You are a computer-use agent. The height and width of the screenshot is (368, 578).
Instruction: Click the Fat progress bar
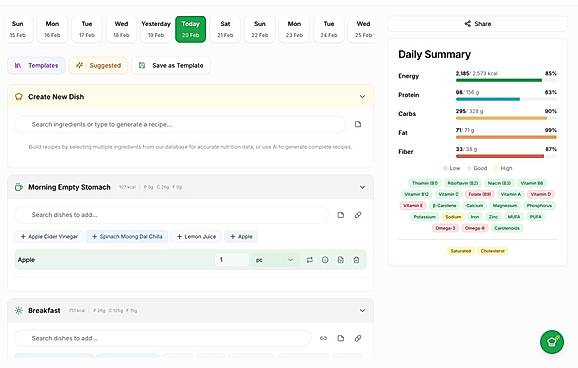pyautogui.click(x=506, y=137)
